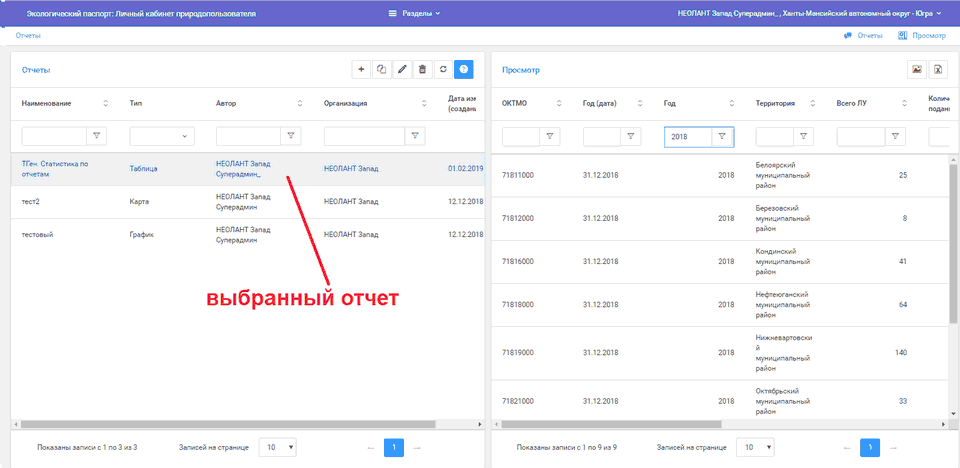Copy the selected report with duplicate icon
960x468 pixels.
(381, 70)
